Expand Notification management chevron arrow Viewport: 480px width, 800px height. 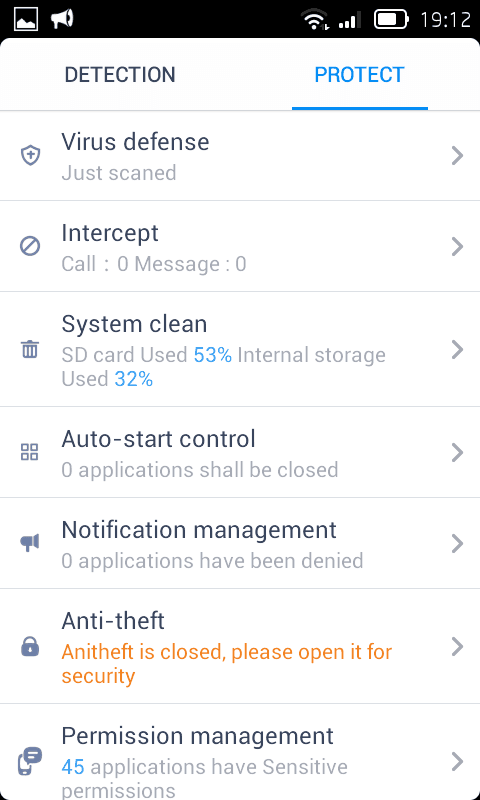pyautogui.click(x=458, y=544)
